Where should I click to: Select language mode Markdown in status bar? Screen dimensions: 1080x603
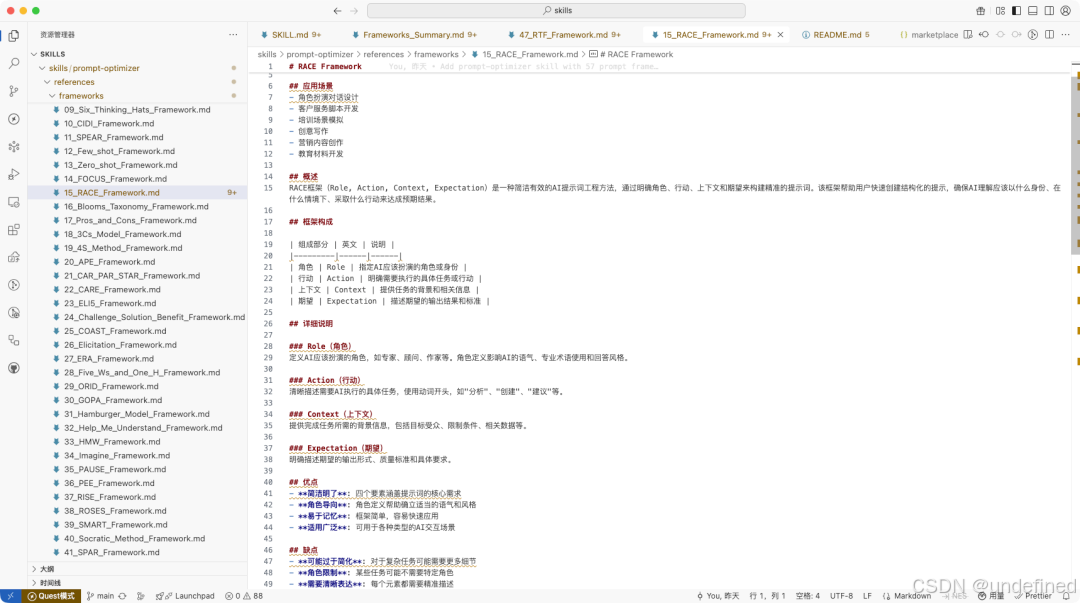tap(912, 596)
